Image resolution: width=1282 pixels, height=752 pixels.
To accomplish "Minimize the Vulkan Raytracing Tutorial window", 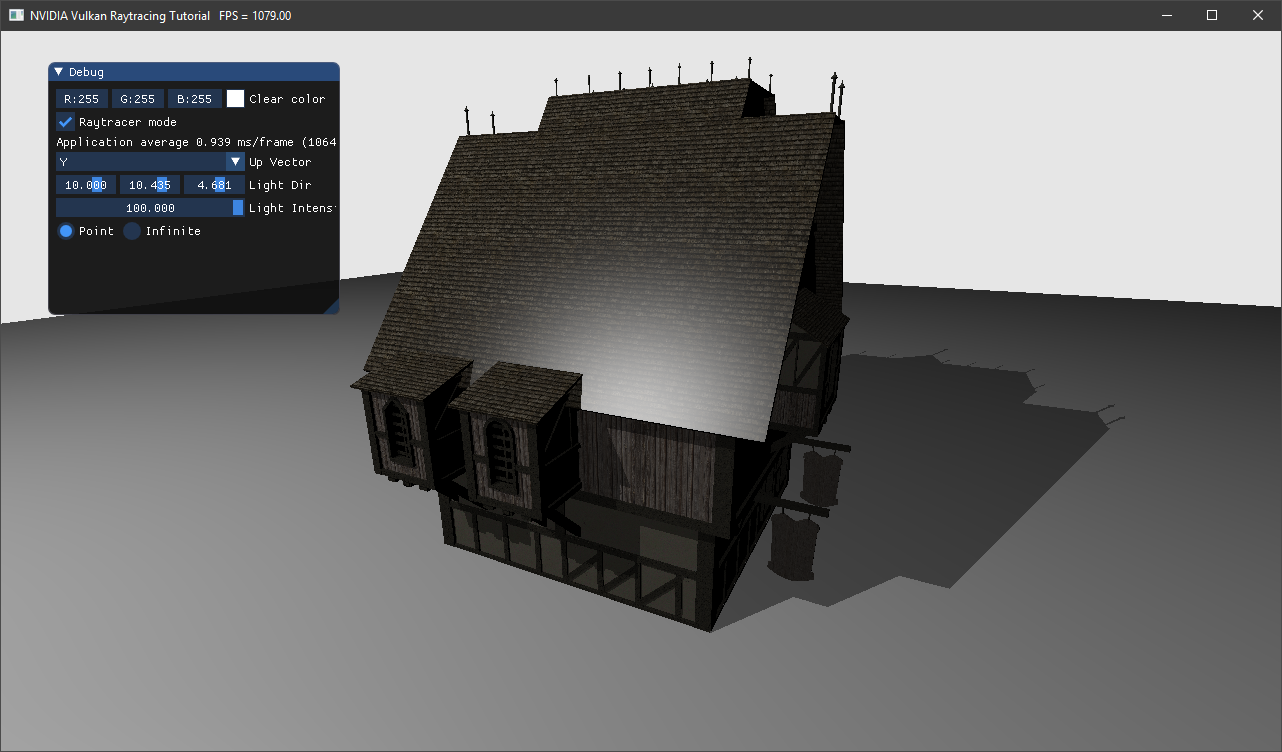I will [x=1166, y=15].
